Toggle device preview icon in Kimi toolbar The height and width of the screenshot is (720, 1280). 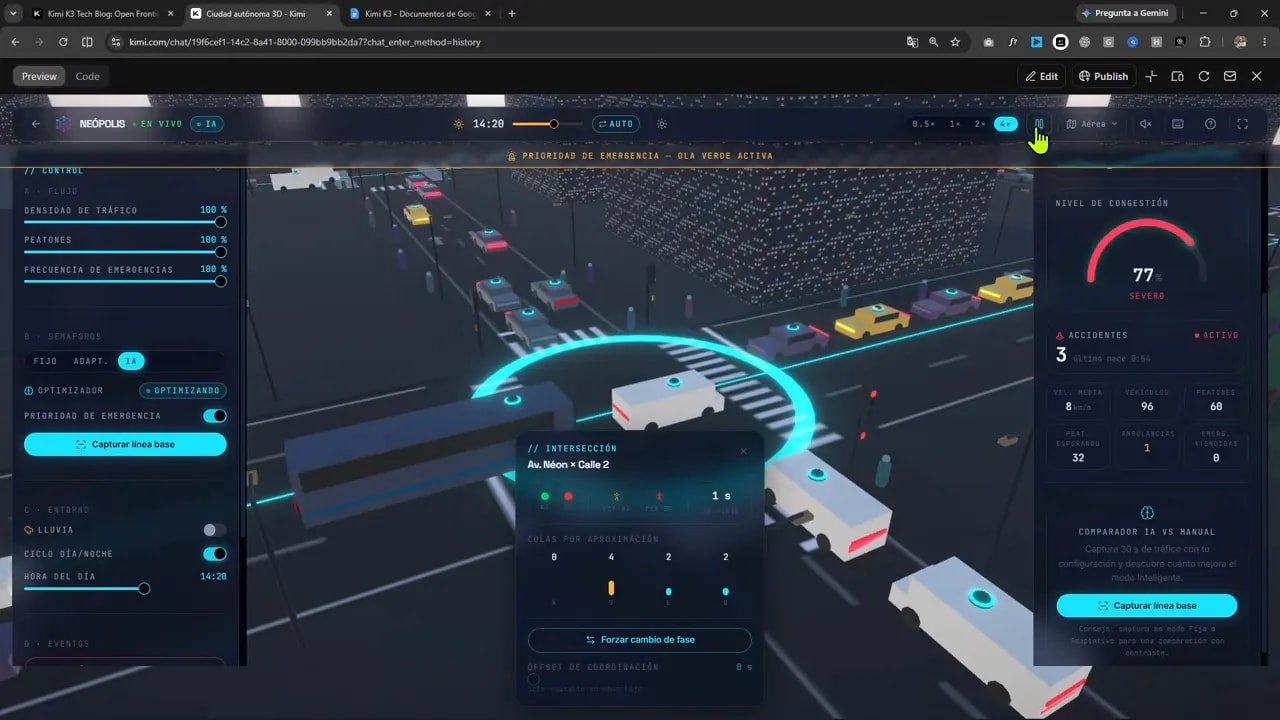tap(1177, 76)
